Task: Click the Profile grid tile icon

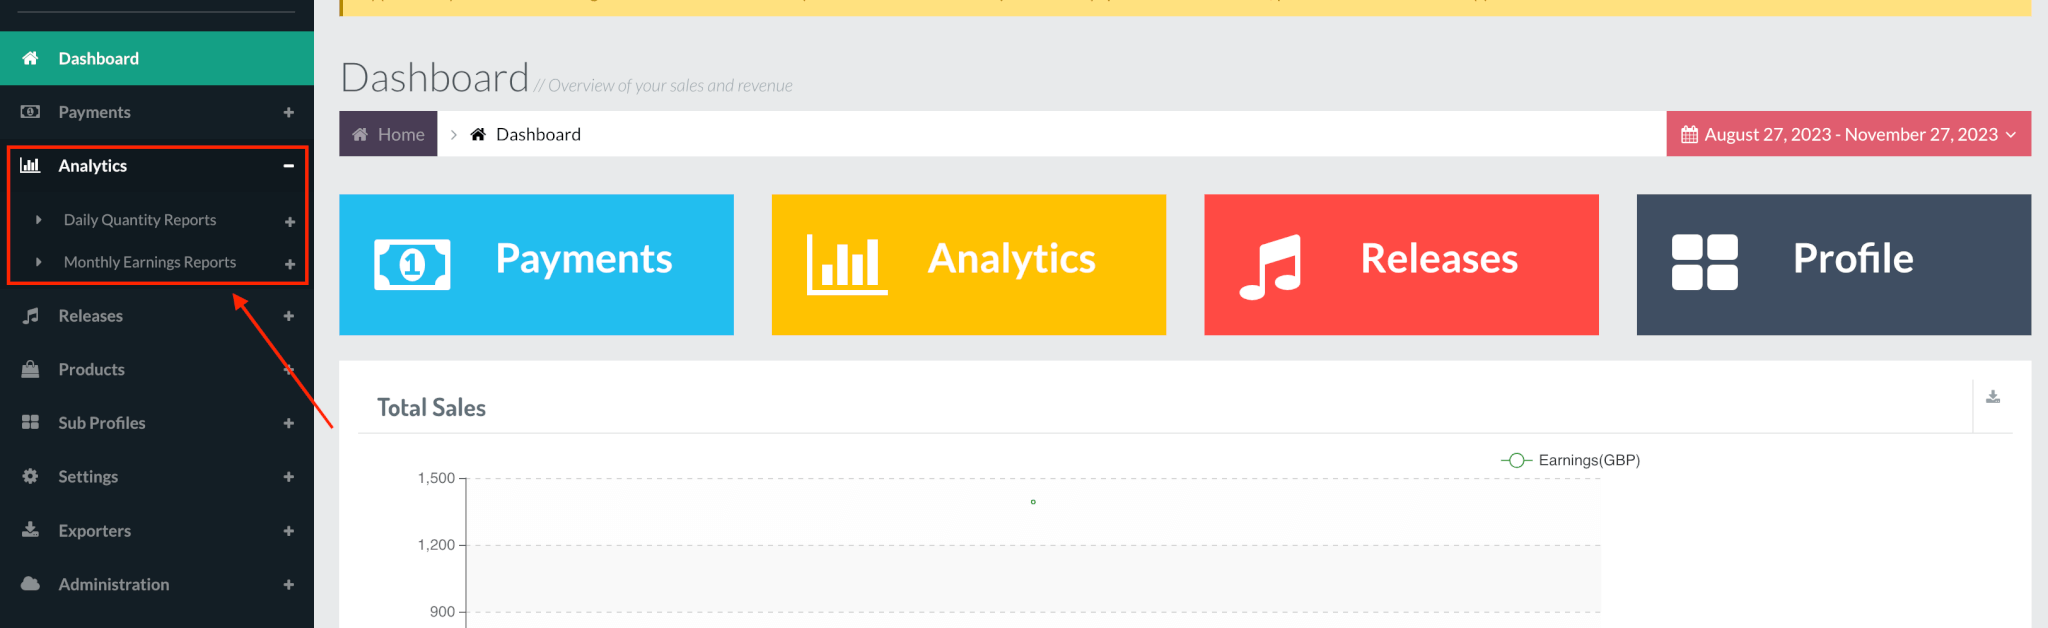Action: click(1704, 262)
